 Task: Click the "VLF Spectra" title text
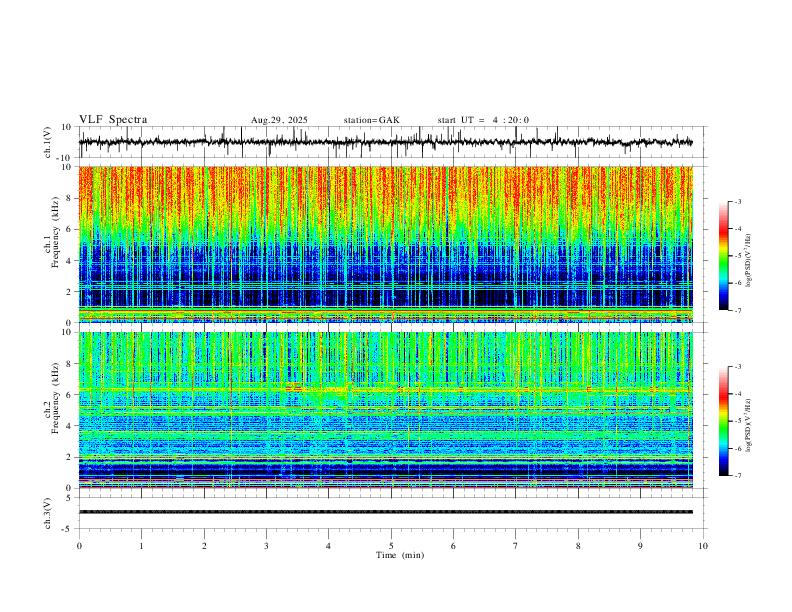click(113, 120)
